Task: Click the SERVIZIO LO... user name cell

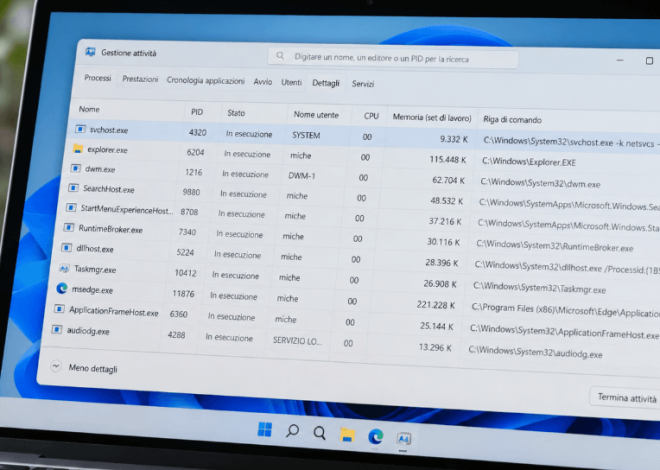Action: coord(297,341)
